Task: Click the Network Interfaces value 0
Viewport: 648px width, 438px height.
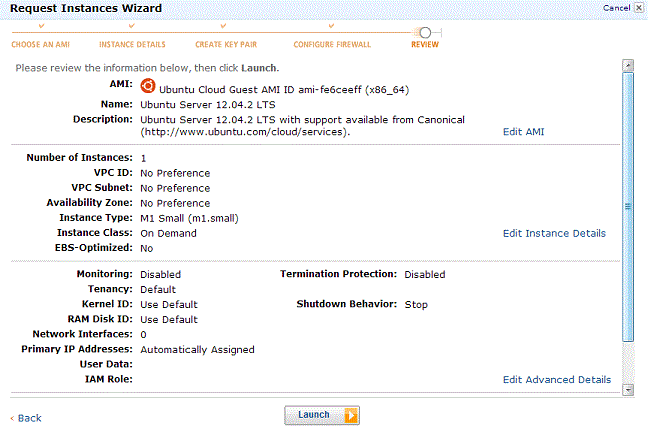Action: pyautogui.click(x=143, y=335)
